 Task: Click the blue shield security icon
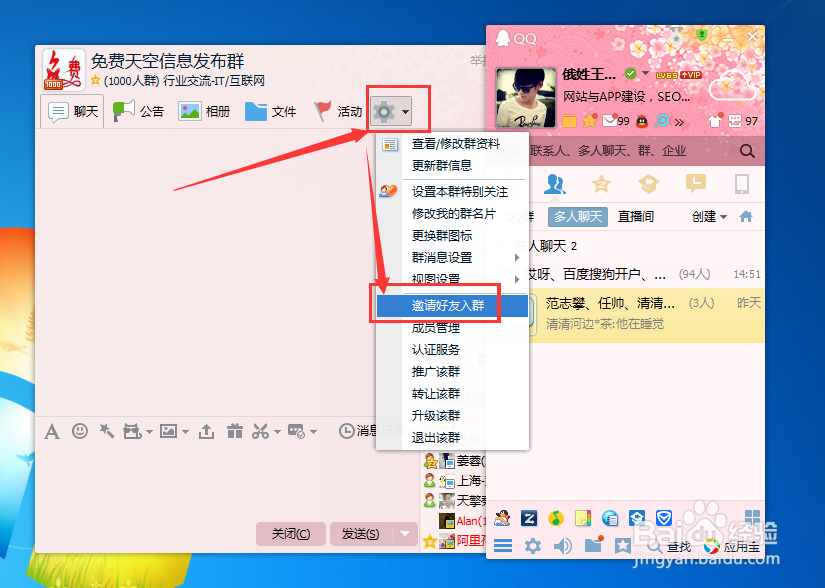coord(663,519)
